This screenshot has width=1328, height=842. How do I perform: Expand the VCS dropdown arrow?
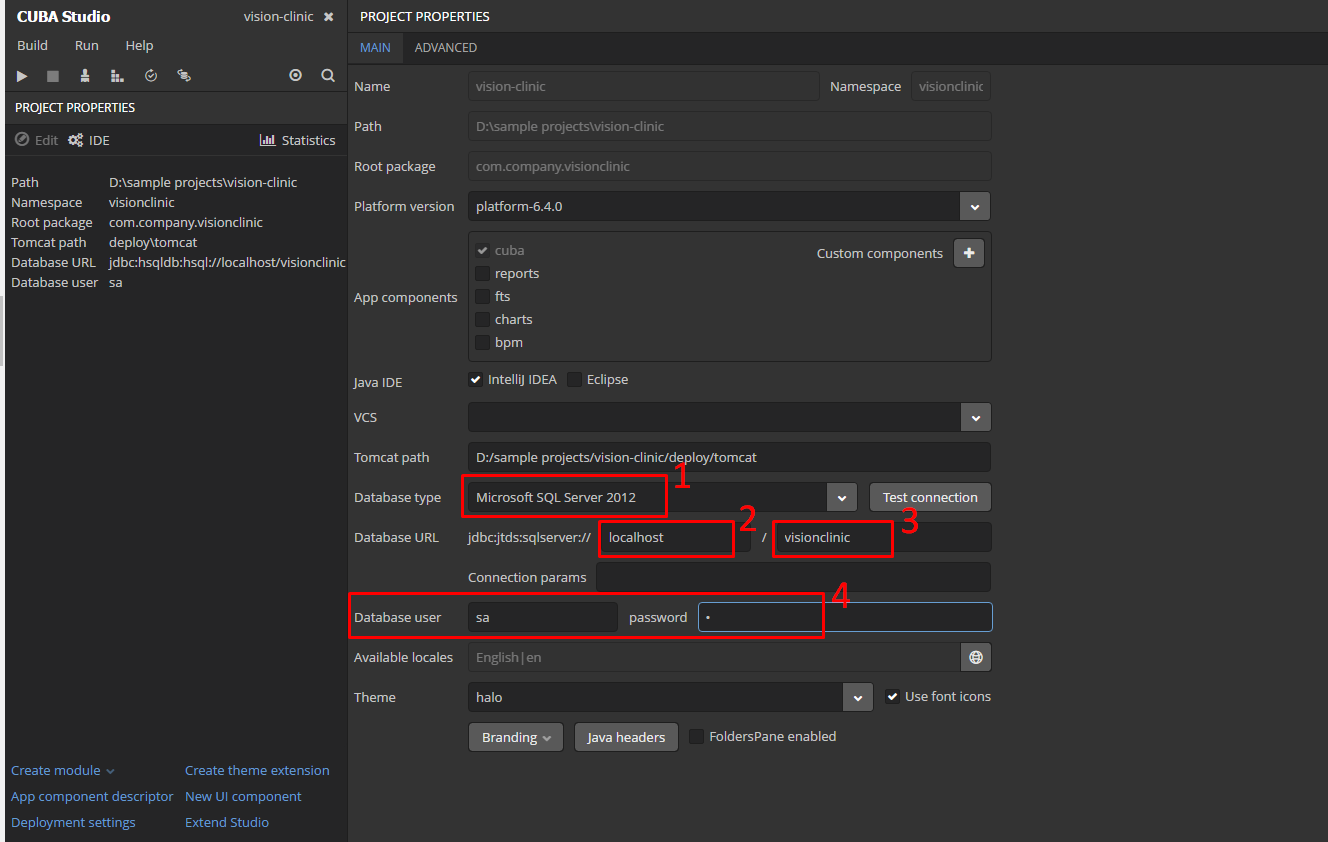pos(975,417)
